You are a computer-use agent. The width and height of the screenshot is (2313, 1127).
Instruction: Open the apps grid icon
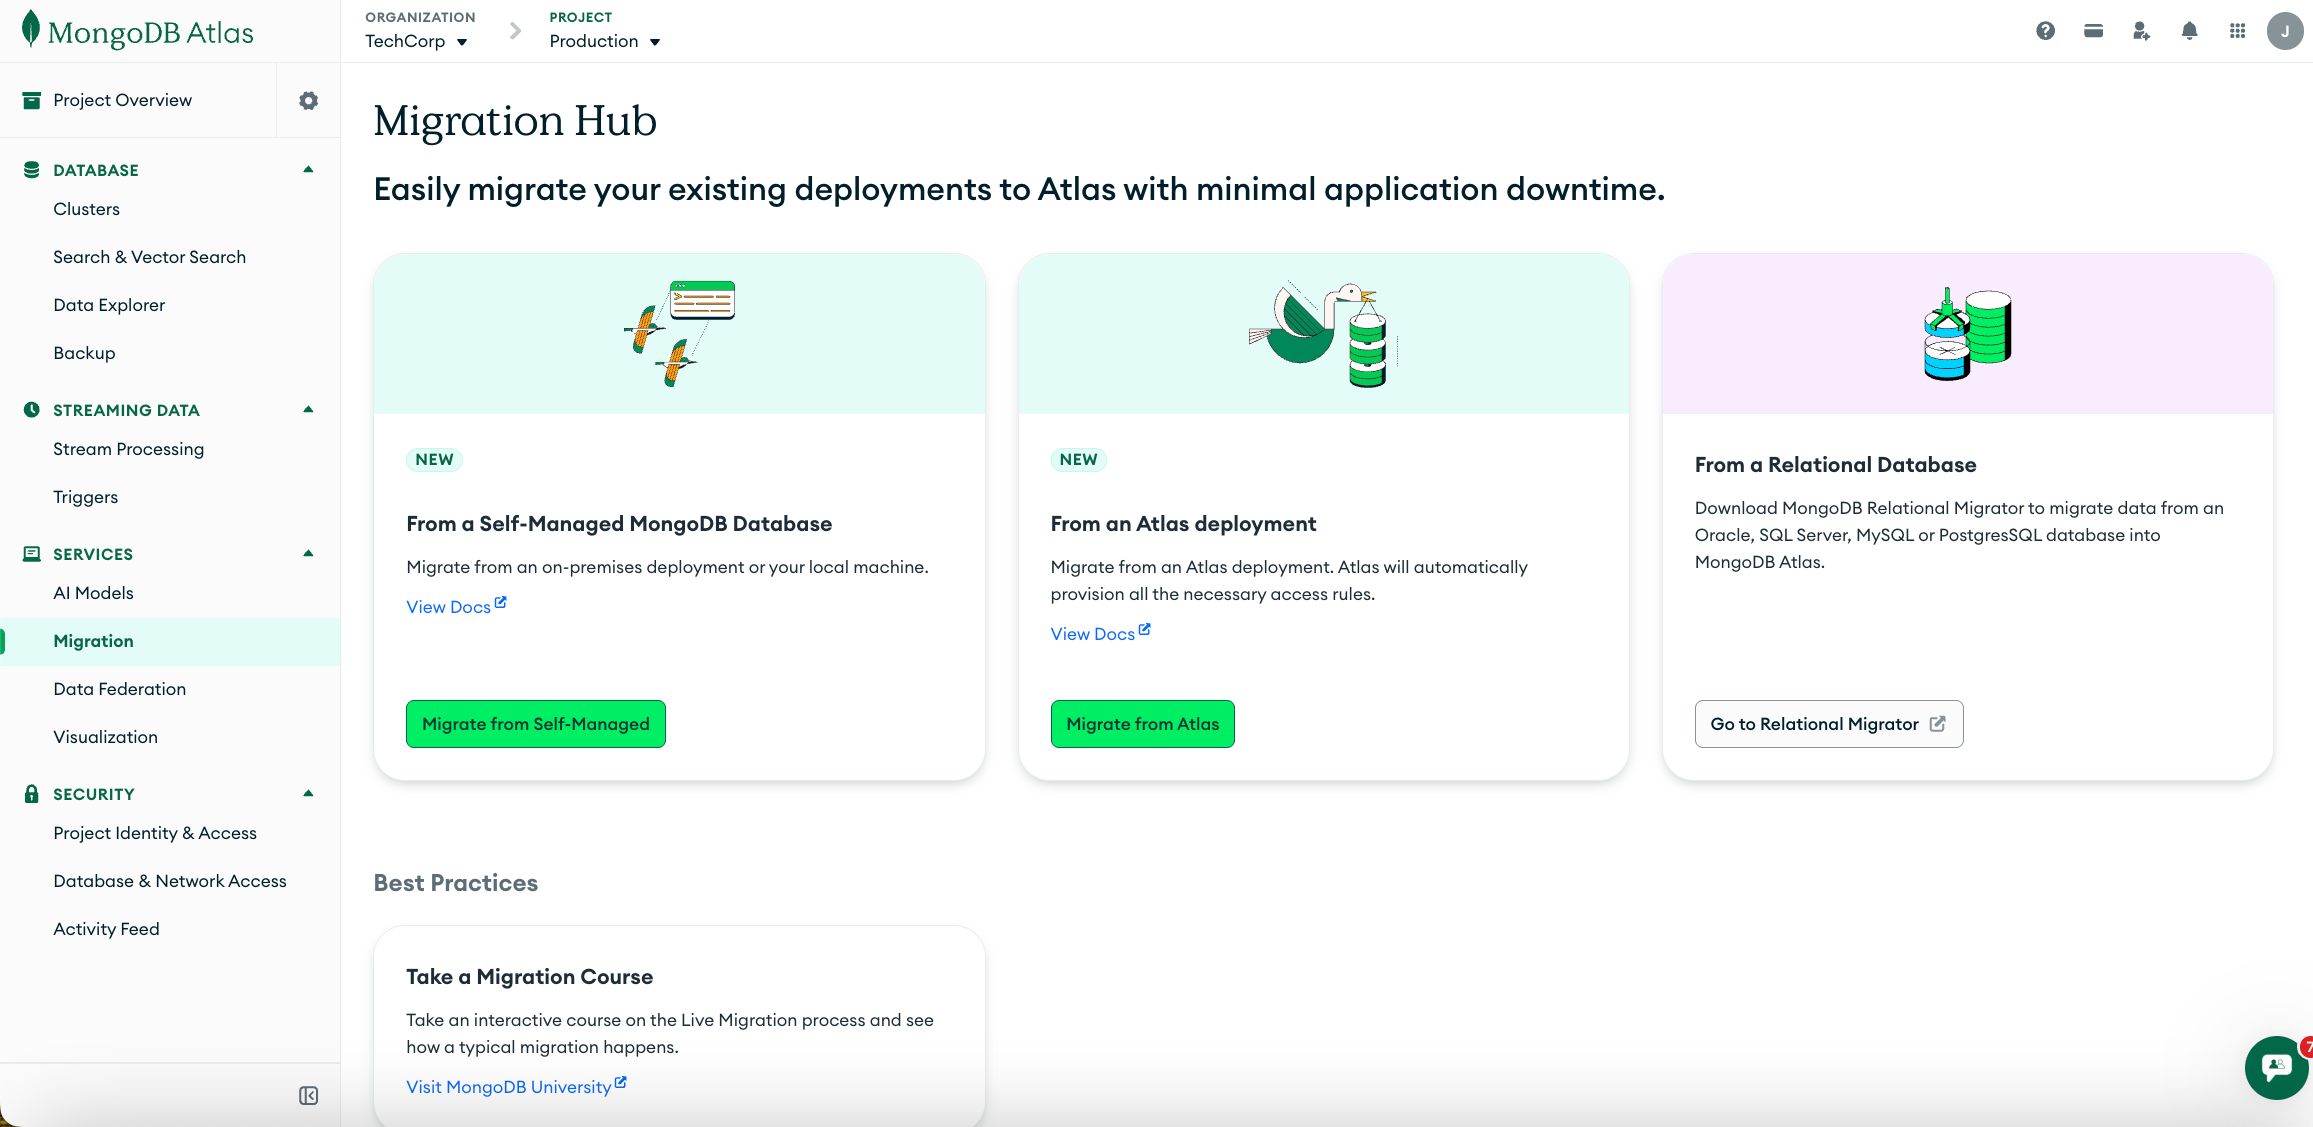(2237, 31)
